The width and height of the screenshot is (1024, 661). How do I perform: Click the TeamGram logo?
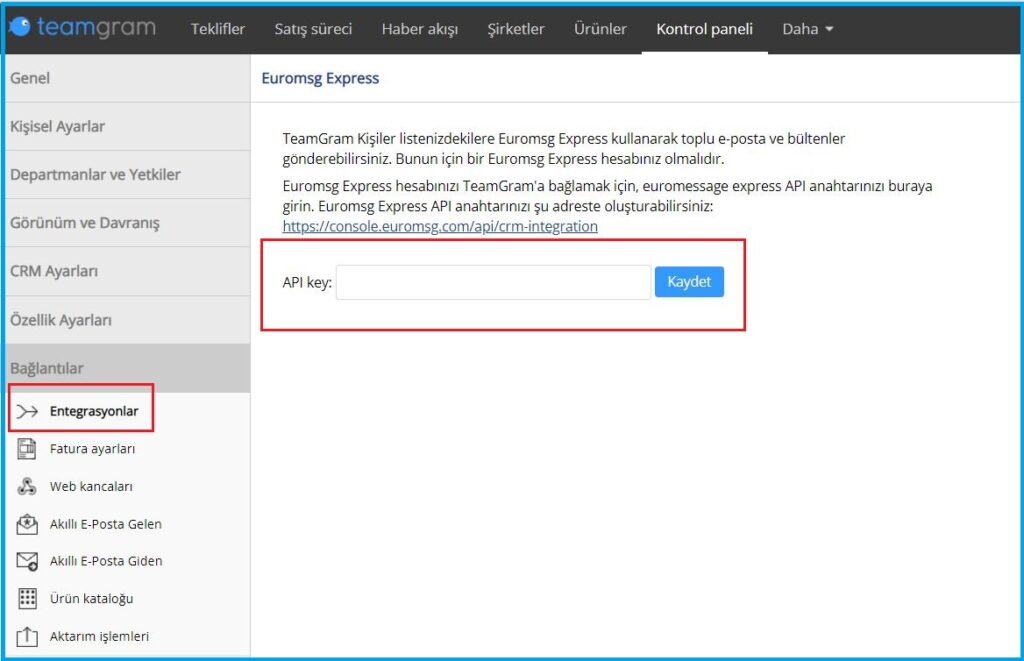(x=82, y=27)
